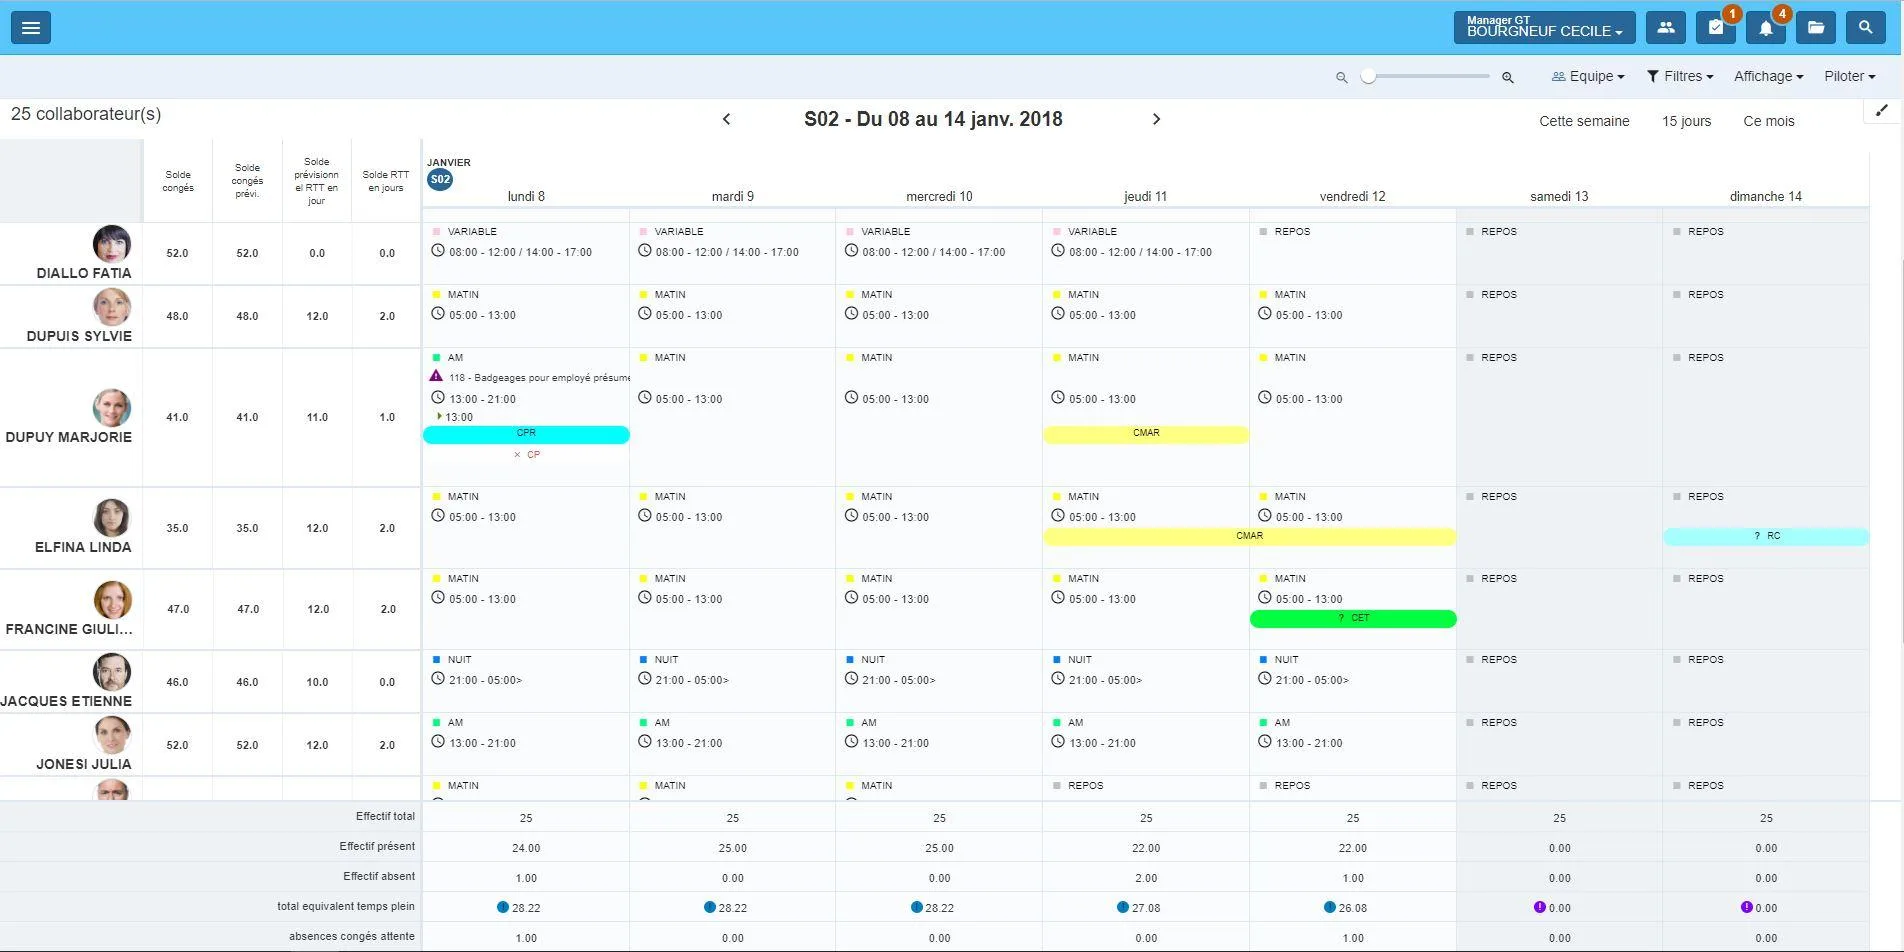Open JONESI JULIA employee name
Viewport: 1904px width, 952px height.
[84, 764]
